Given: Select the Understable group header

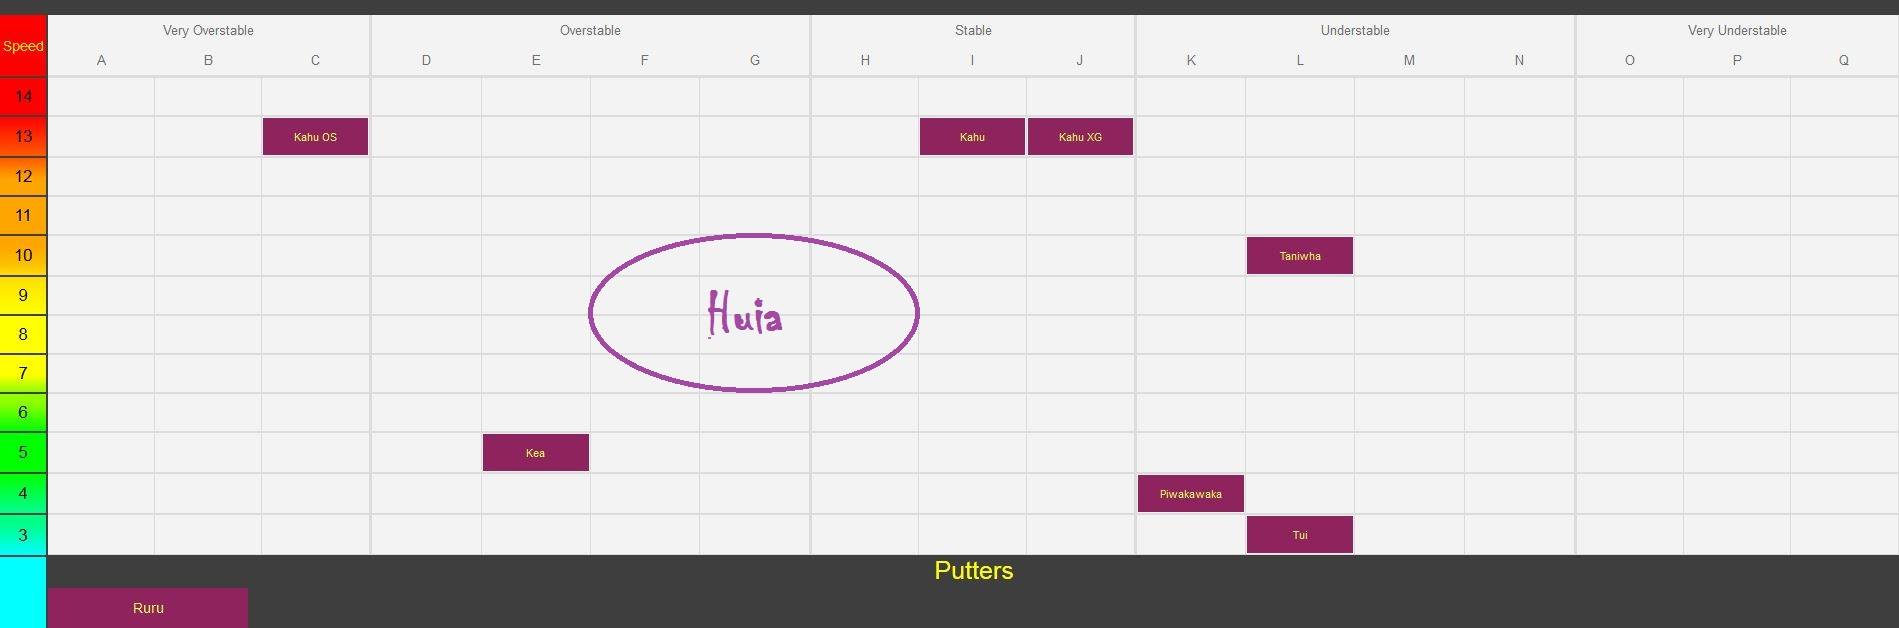Looking at the screenshot, I should point(1355,30).
